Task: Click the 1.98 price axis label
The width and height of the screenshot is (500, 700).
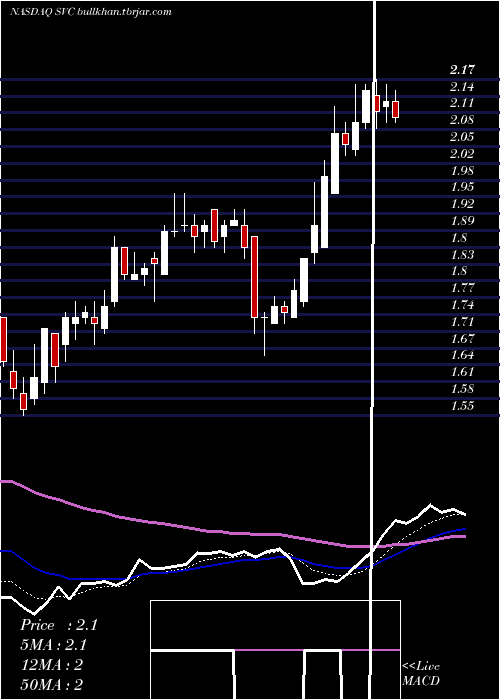Action: tap(462, 171)
